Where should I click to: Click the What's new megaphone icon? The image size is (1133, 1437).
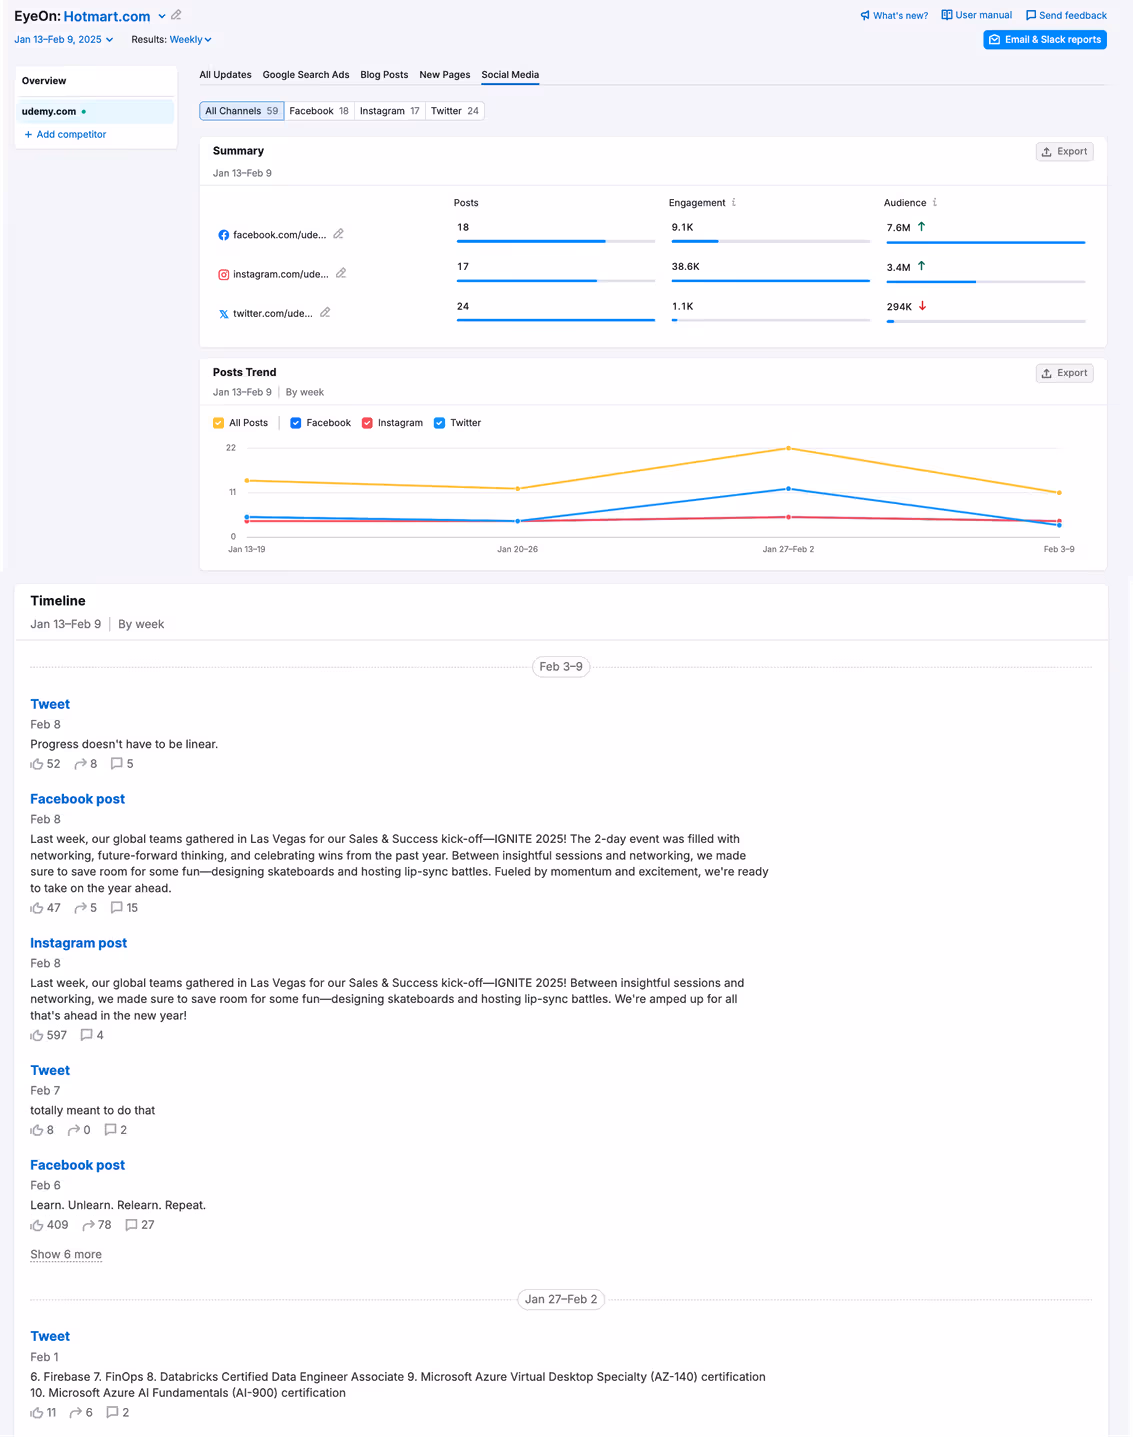(865, 16)
